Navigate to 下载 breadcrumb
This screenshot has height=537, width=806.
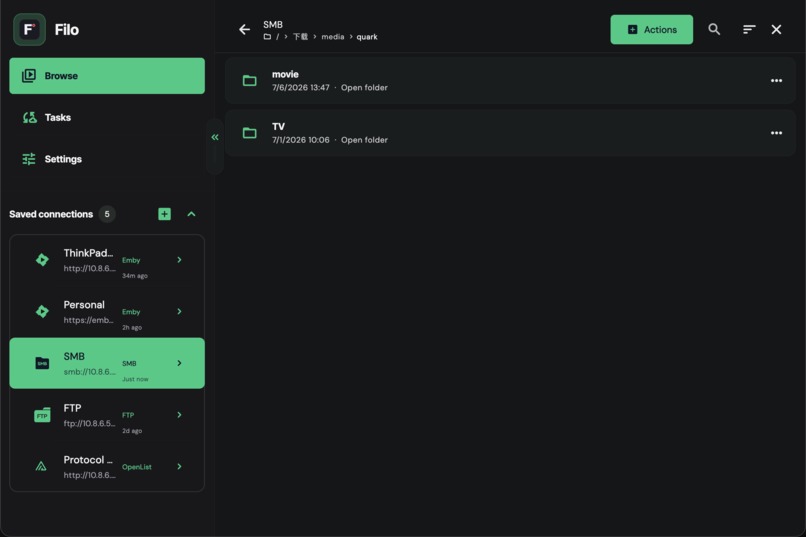coord(300,36)
